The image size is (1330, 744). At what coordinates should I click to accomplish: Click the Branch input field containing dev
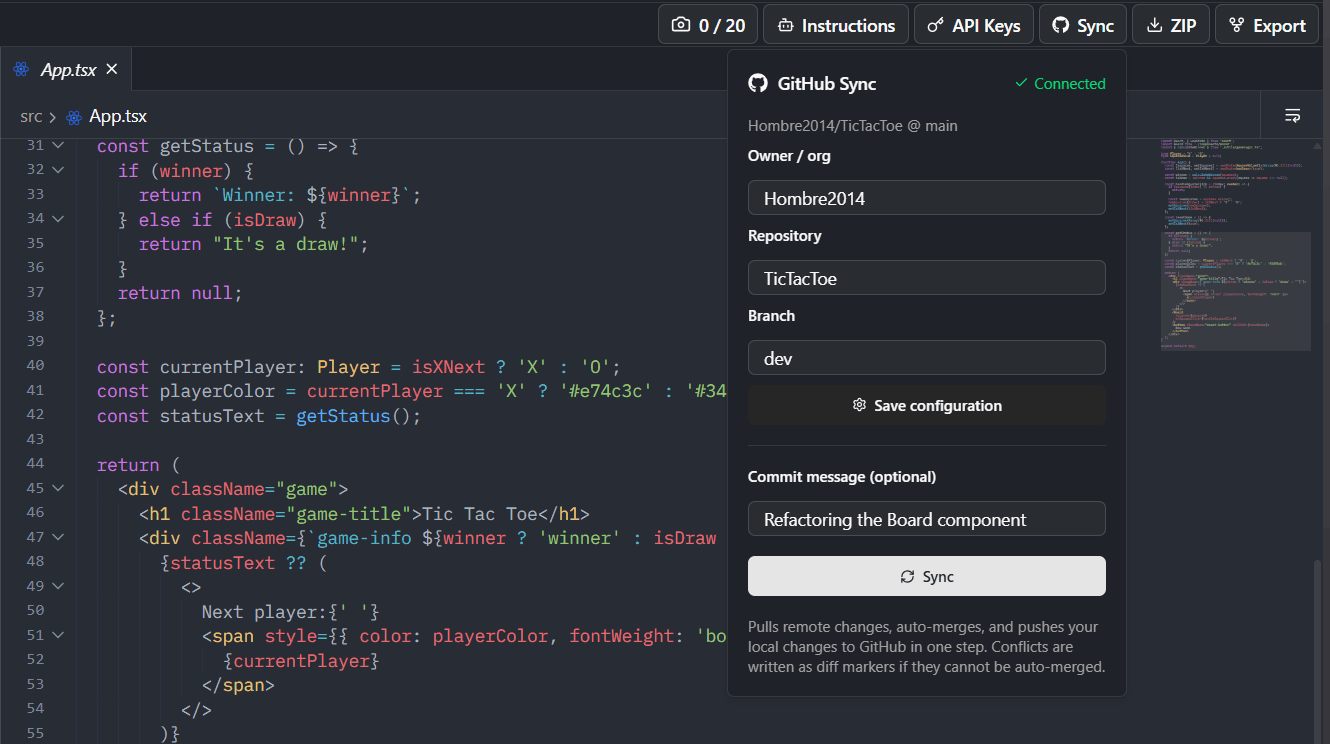pyautogui.click(x=927, y=358)
